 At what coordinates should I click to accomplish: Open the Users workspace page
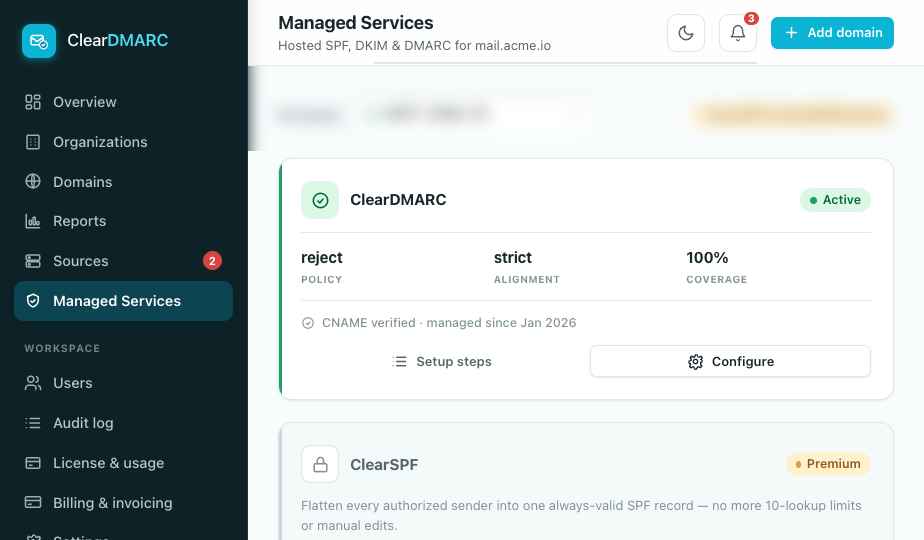tap(123, 383)
